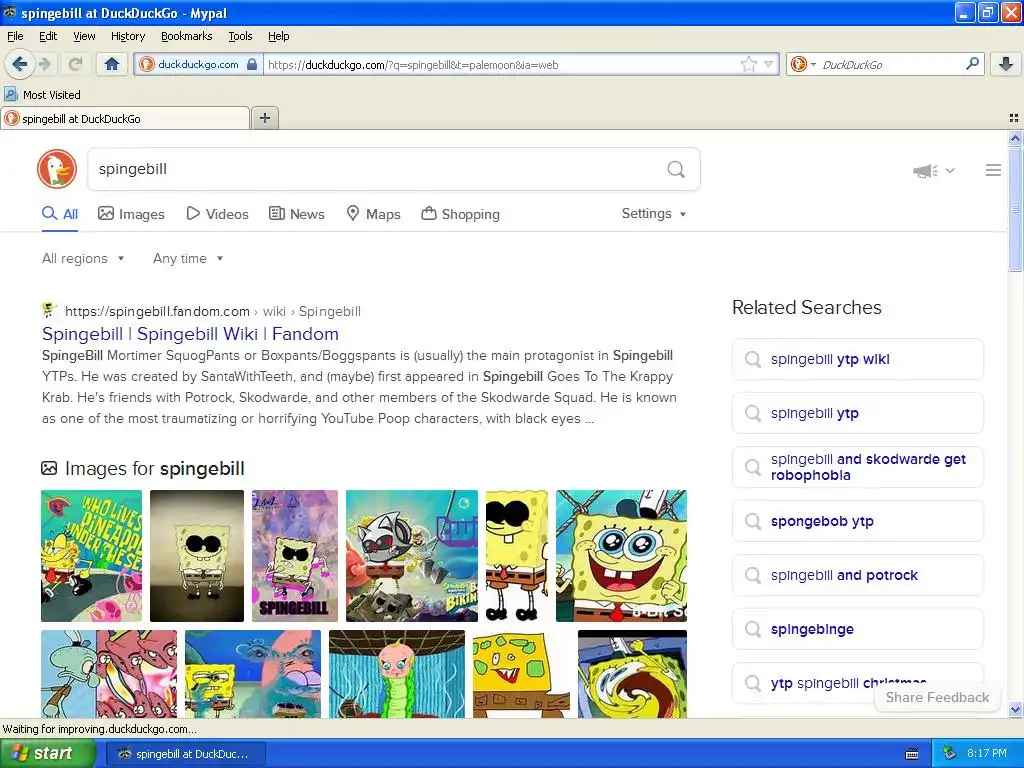Switch to the Images results tab

(131, 214)
